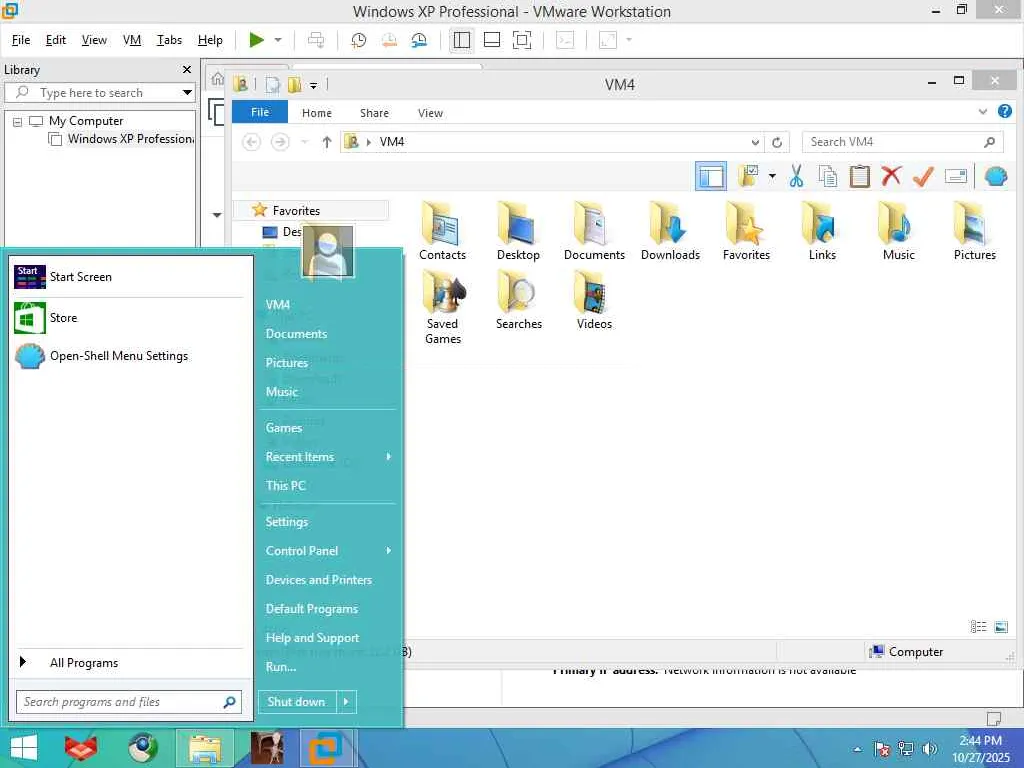Click the VMware Workstation taskbar icon
This screenshot has width=1024, height=768.
point(326,748)
